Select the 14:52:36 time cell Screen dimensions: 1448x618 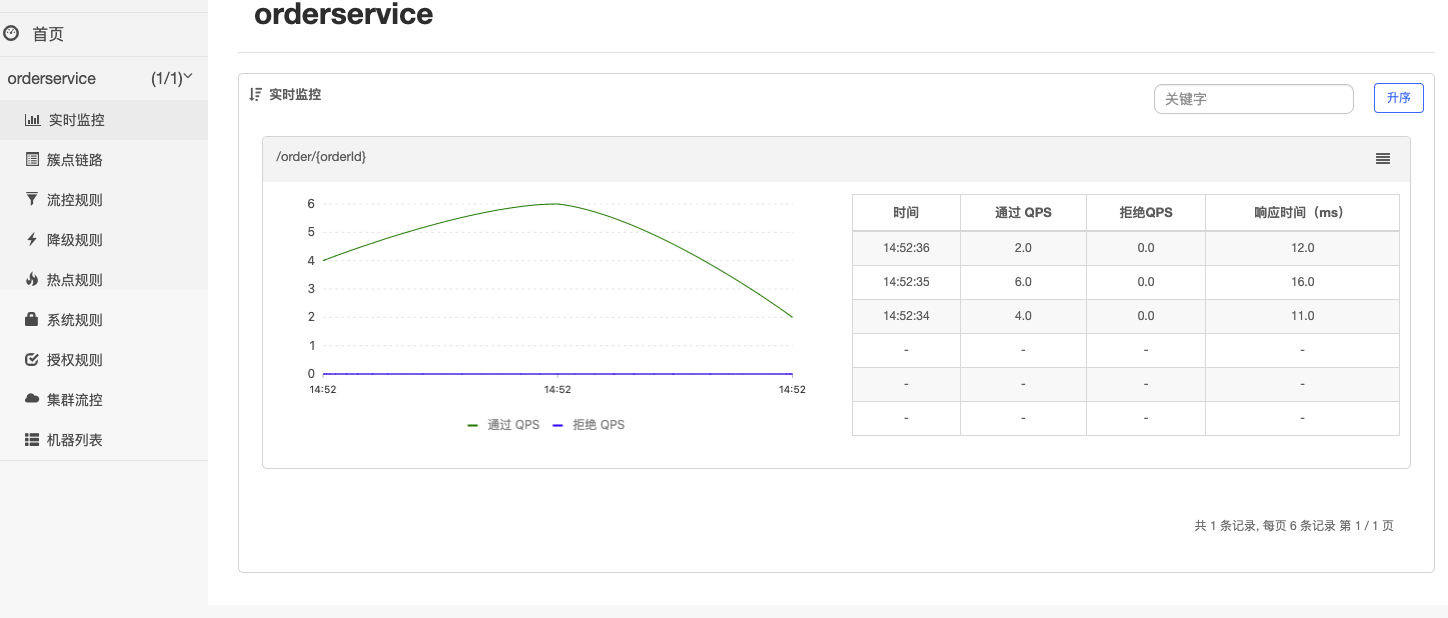(x=906, y=248)
